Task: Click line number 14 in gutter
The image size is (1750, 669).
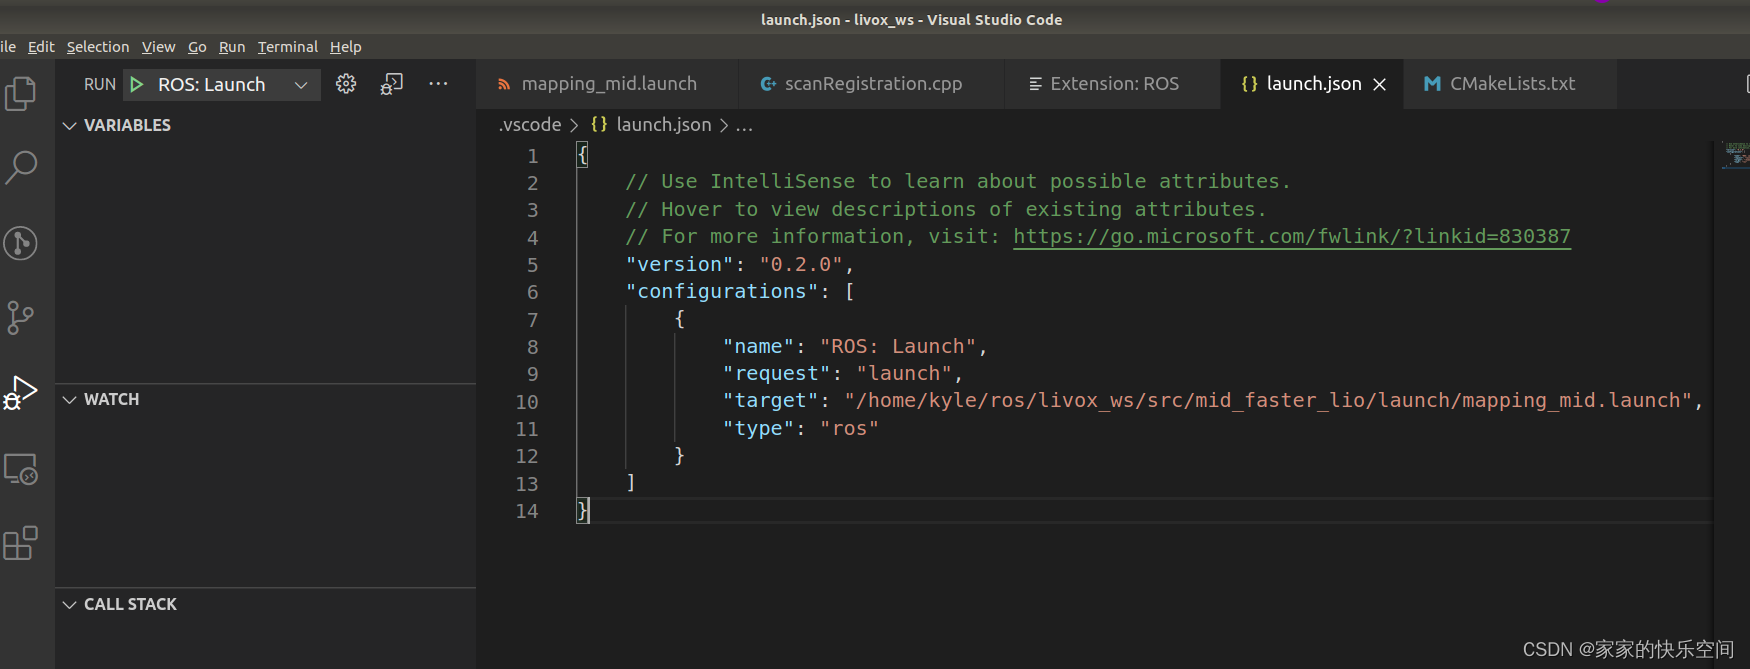Action: [x=527, y=511]
